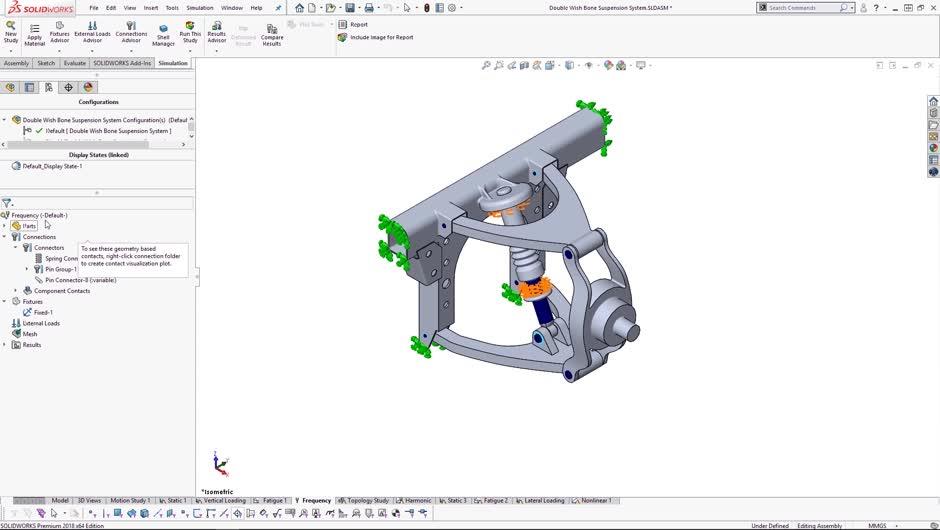Pin the menu bar with the pushpin
This screenshot has height=530, width=940.
tap(279, 8)
